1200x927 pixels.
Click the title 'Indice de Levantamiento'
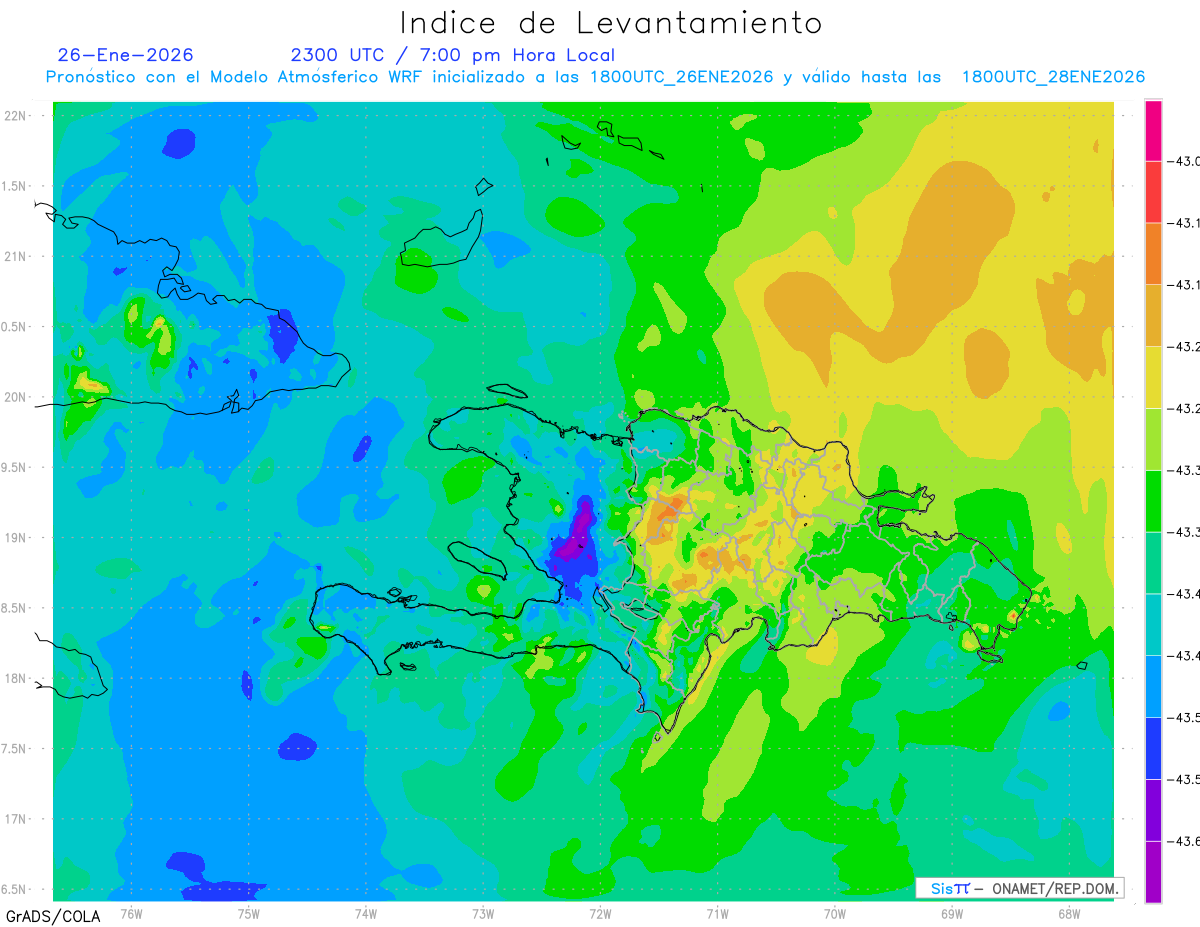point(611,22)
